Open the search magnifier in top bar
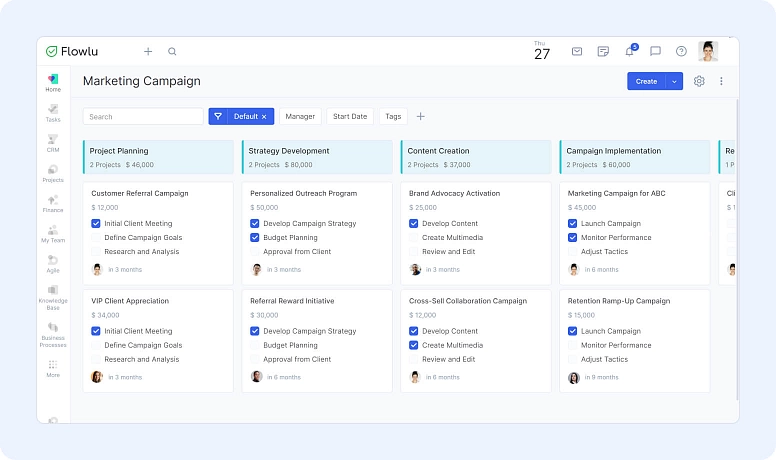Screen dimensions: 776x460 [172, 52]
